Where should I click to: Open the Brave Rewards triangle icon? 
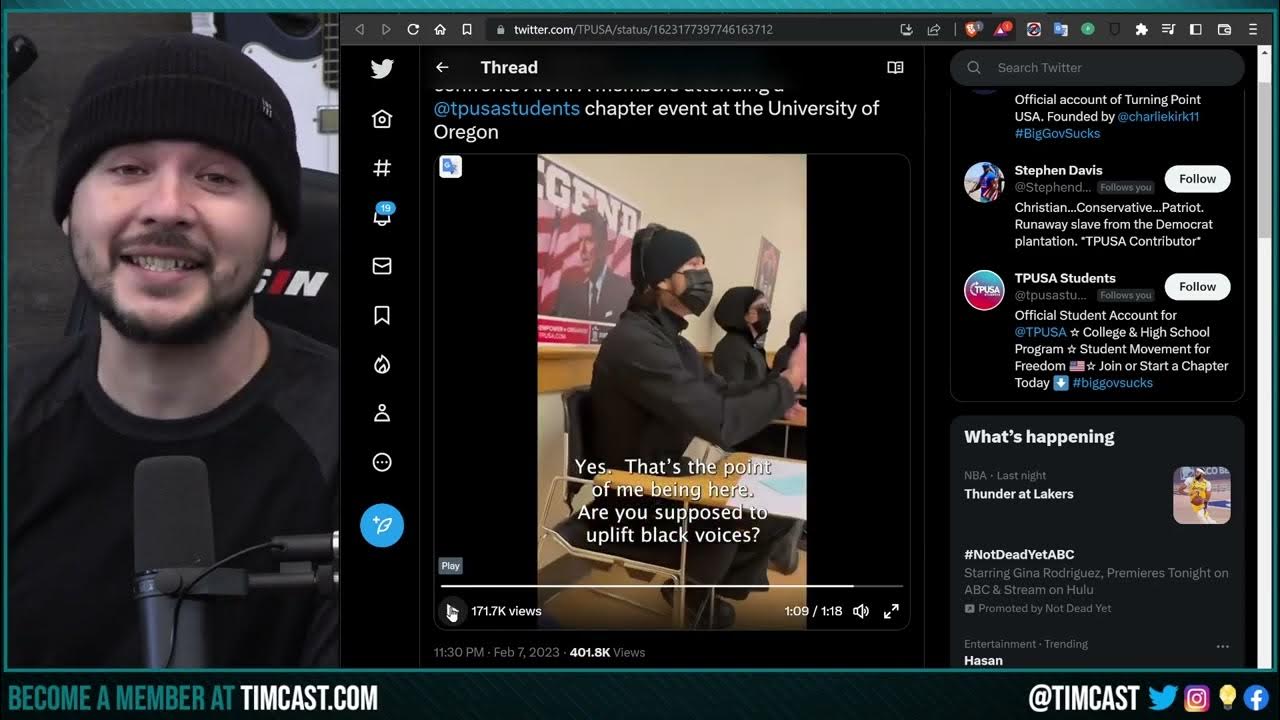click(1002, 30)
